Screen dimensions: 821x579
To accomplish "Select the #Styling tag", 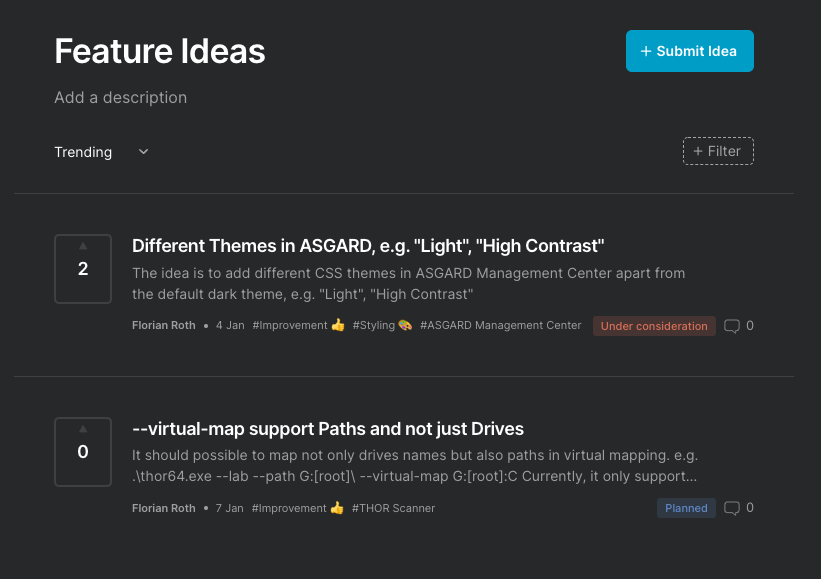I will [382, 326].
